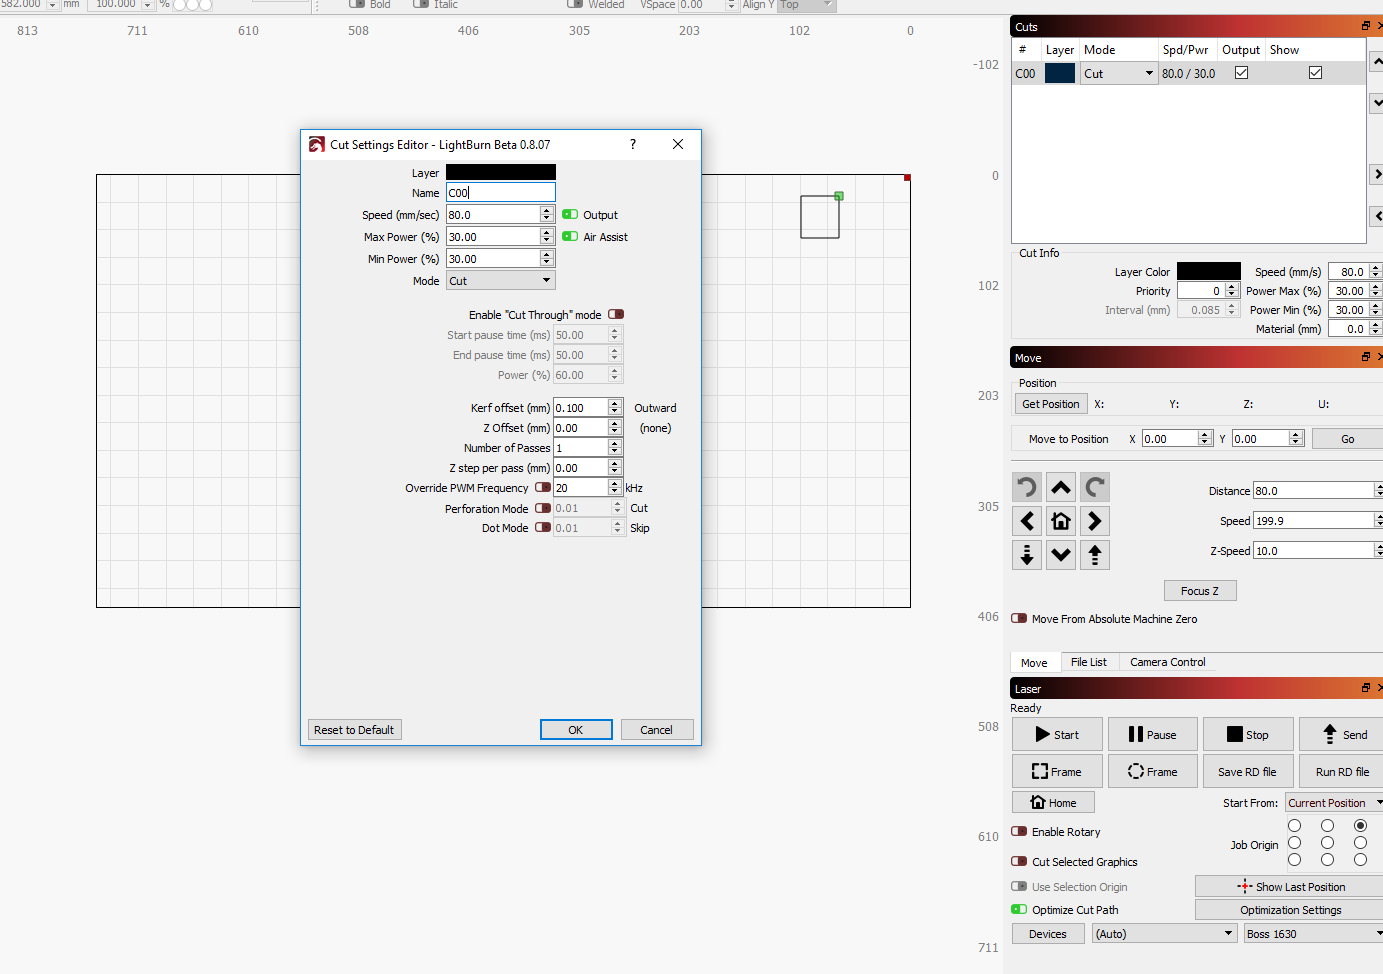Stop the laser job

(x=1248, y=735)
